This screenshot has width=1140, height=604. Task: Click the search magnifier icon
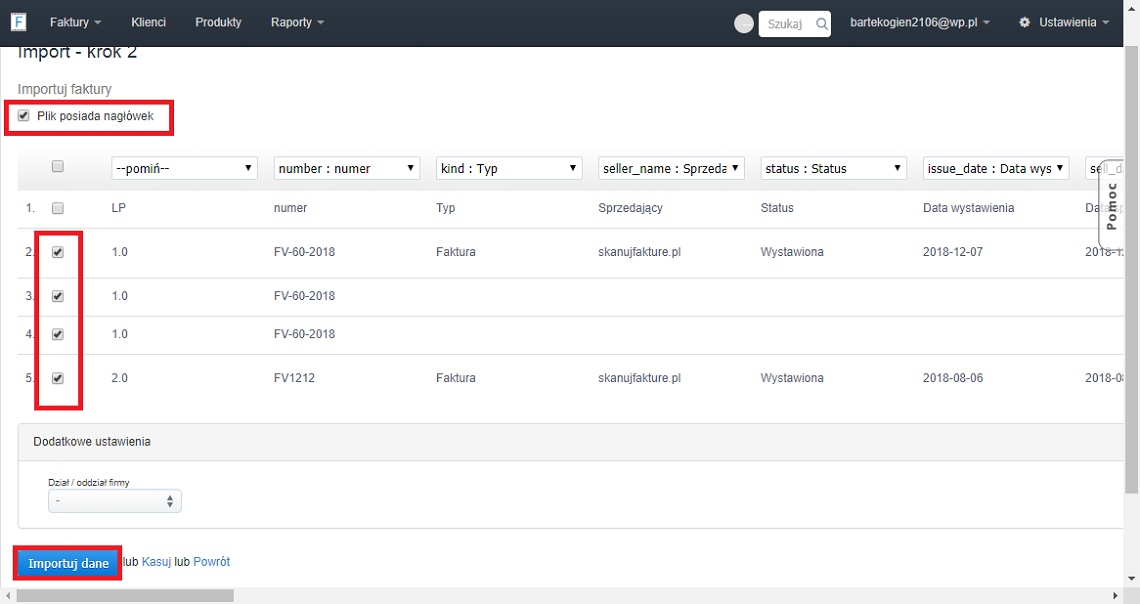821,24
